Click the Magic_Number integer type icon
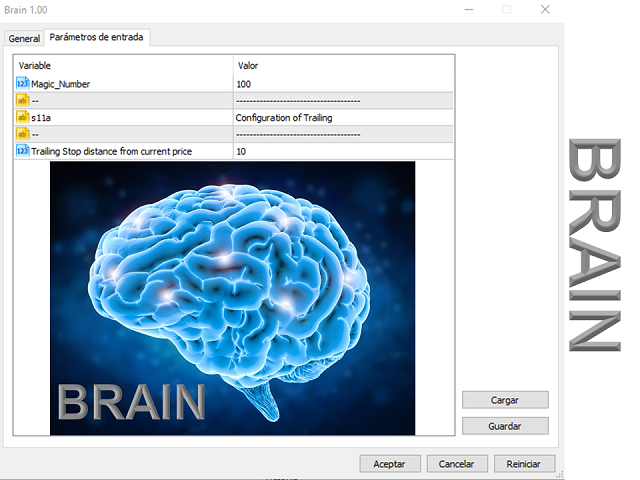640x480 pixels. pos(23,84)
